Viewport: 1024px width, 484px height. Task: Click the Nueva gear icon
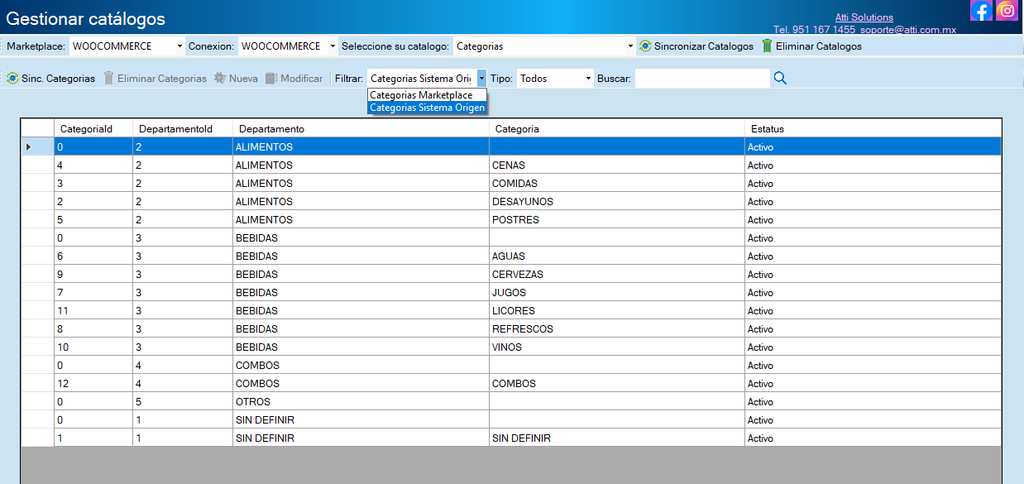[x=219, y=78]
